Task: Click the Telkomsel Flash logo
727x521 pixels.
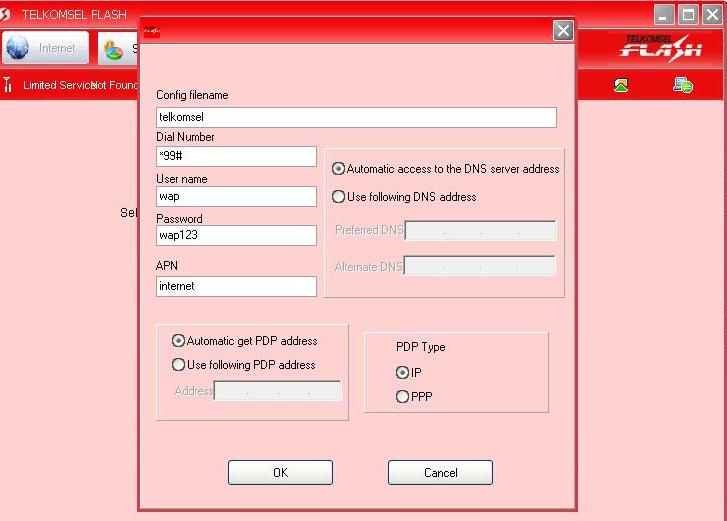Action: [x=660, y=48]
